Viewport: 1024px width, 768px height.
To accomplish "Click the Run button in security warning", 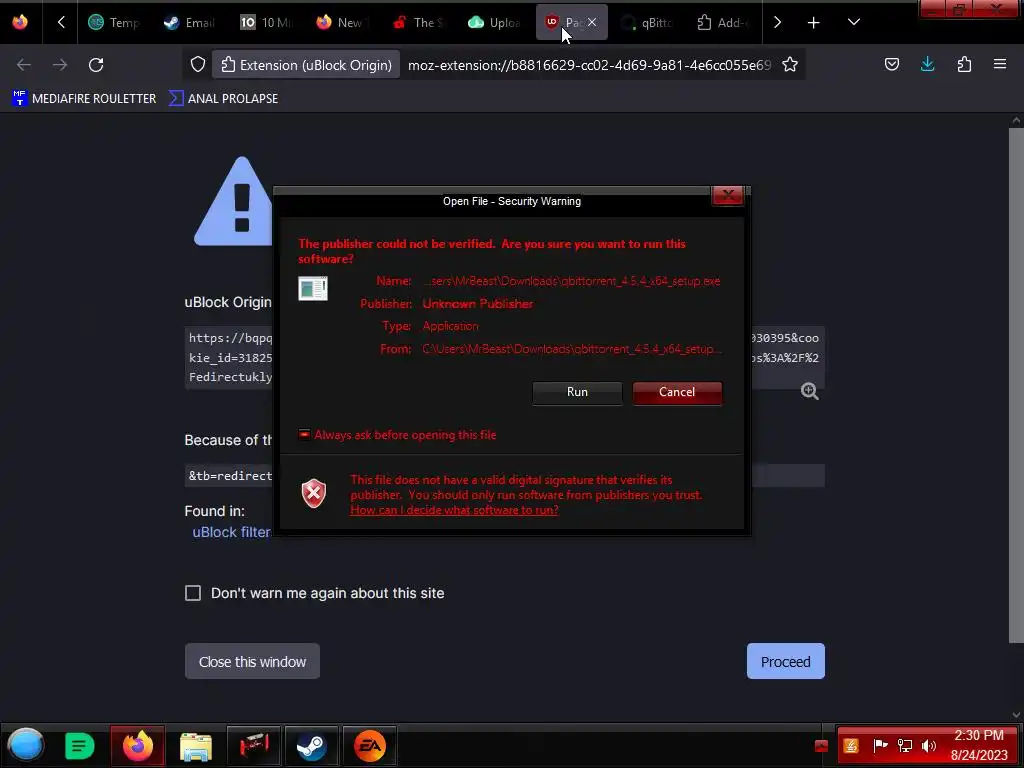I will (x=577, y=392).
